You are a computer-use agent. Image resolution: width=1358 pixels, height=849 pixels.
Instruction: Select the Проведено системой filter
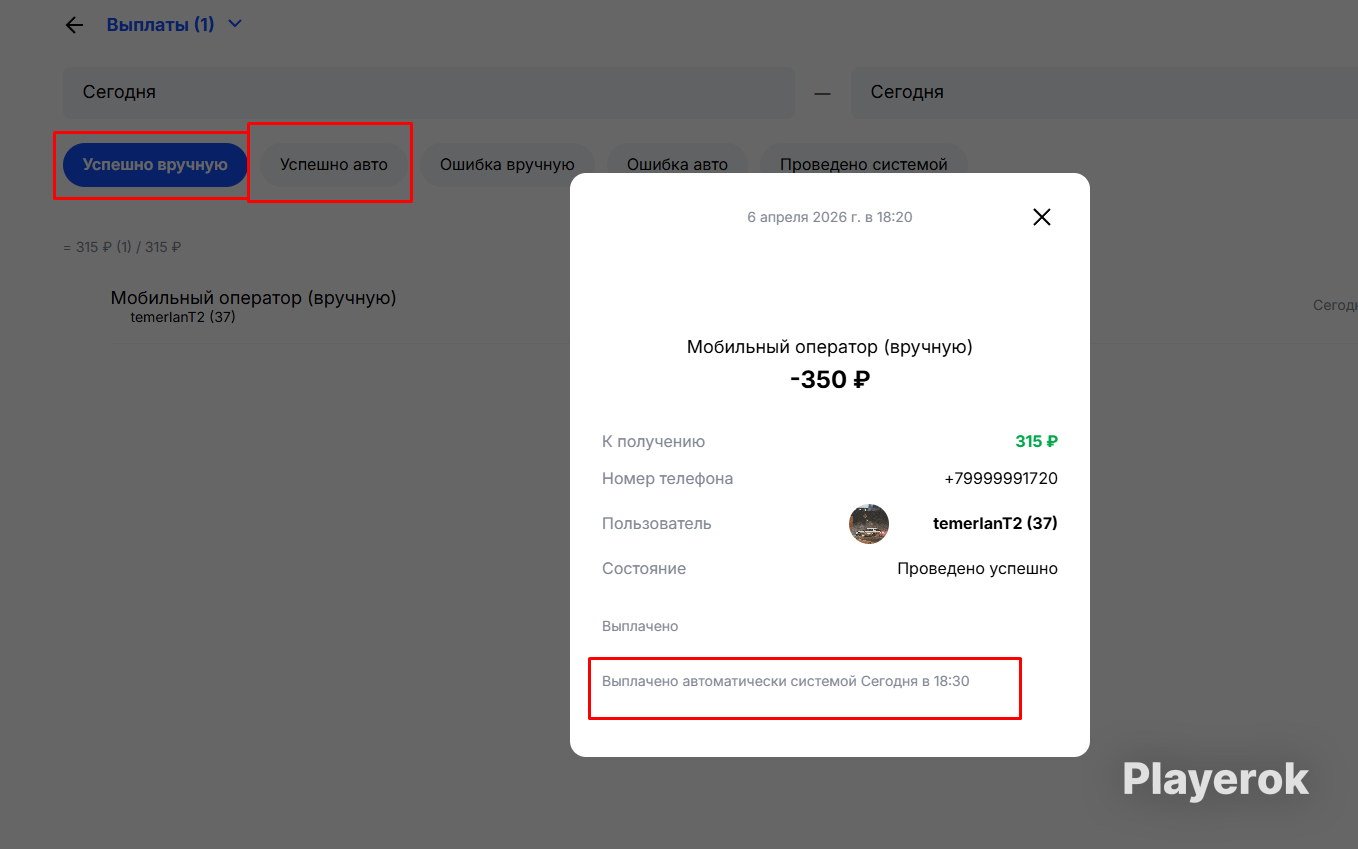pos(863,165)
